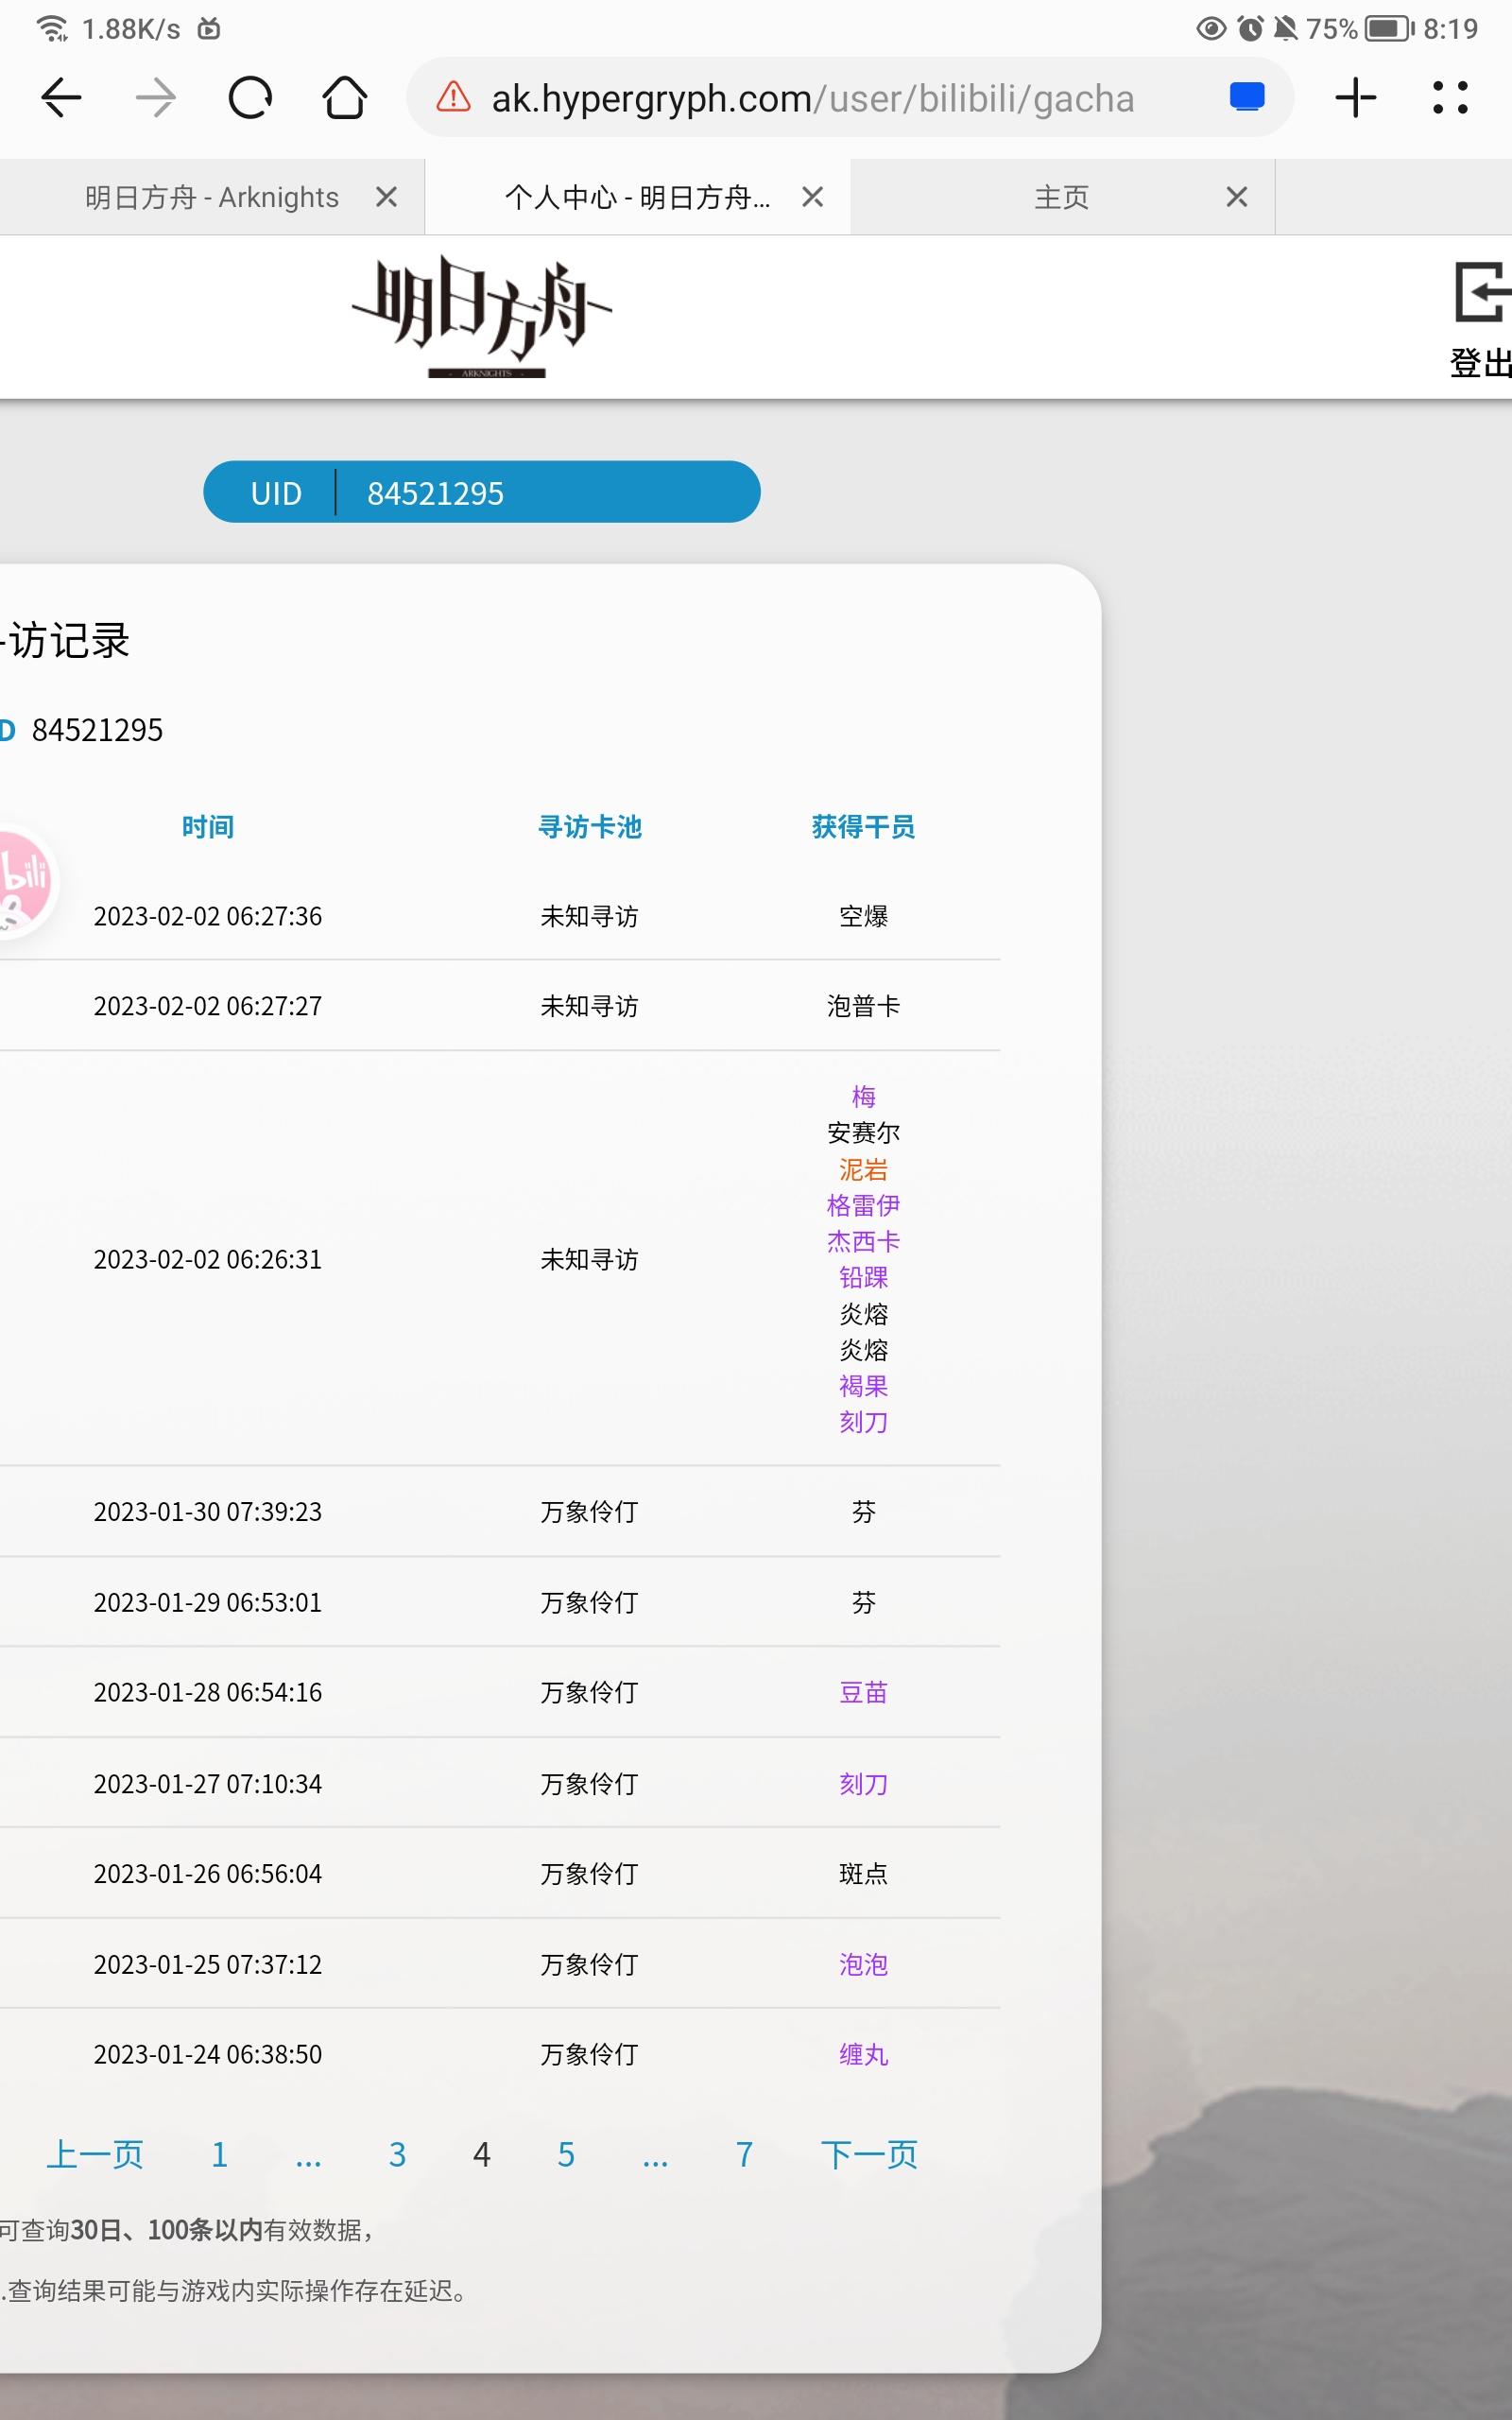This screenshot has width=1512, height=2420.
Task: Click the Arknights logo
Action: 482,315
